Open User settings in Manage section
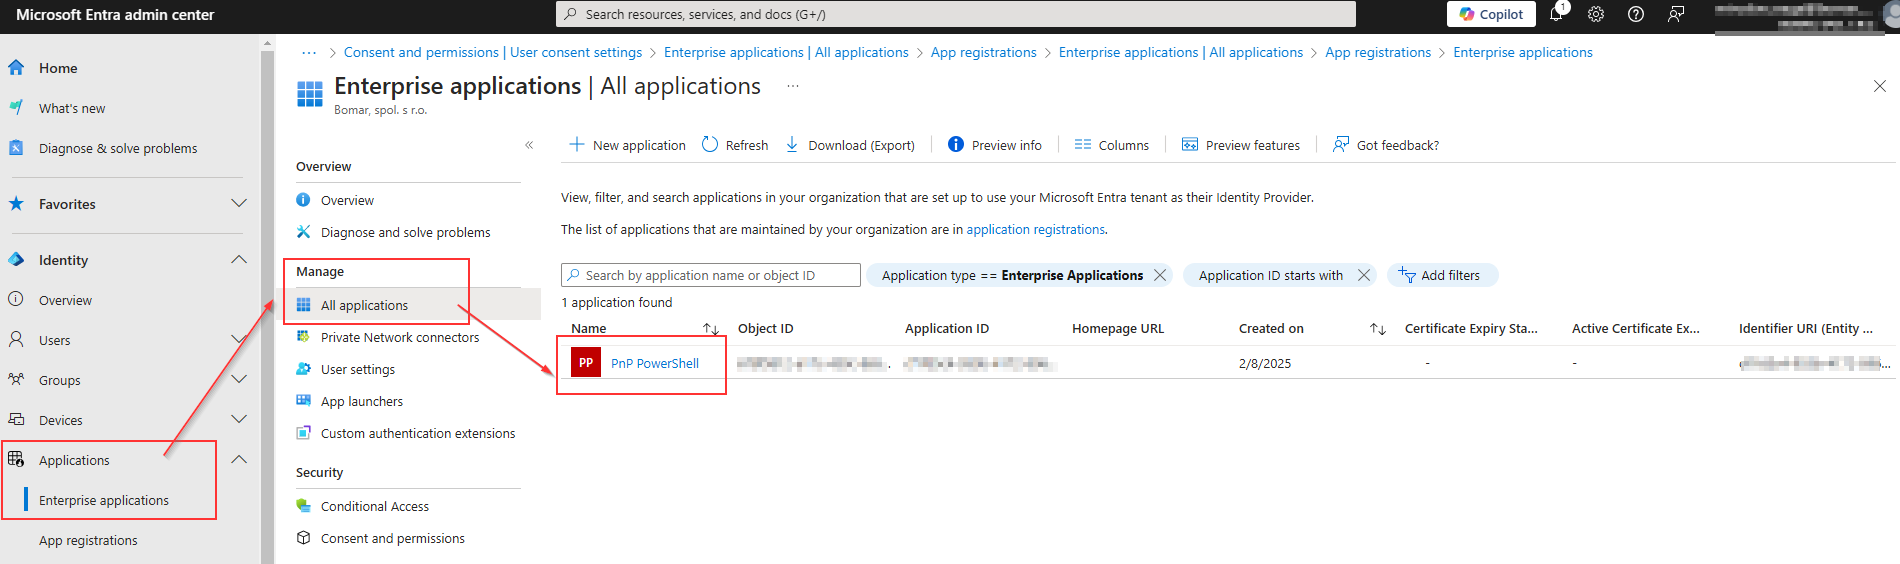Viewport: 1900px width, 564px height. pyautogui.click(x=357, y=369)
